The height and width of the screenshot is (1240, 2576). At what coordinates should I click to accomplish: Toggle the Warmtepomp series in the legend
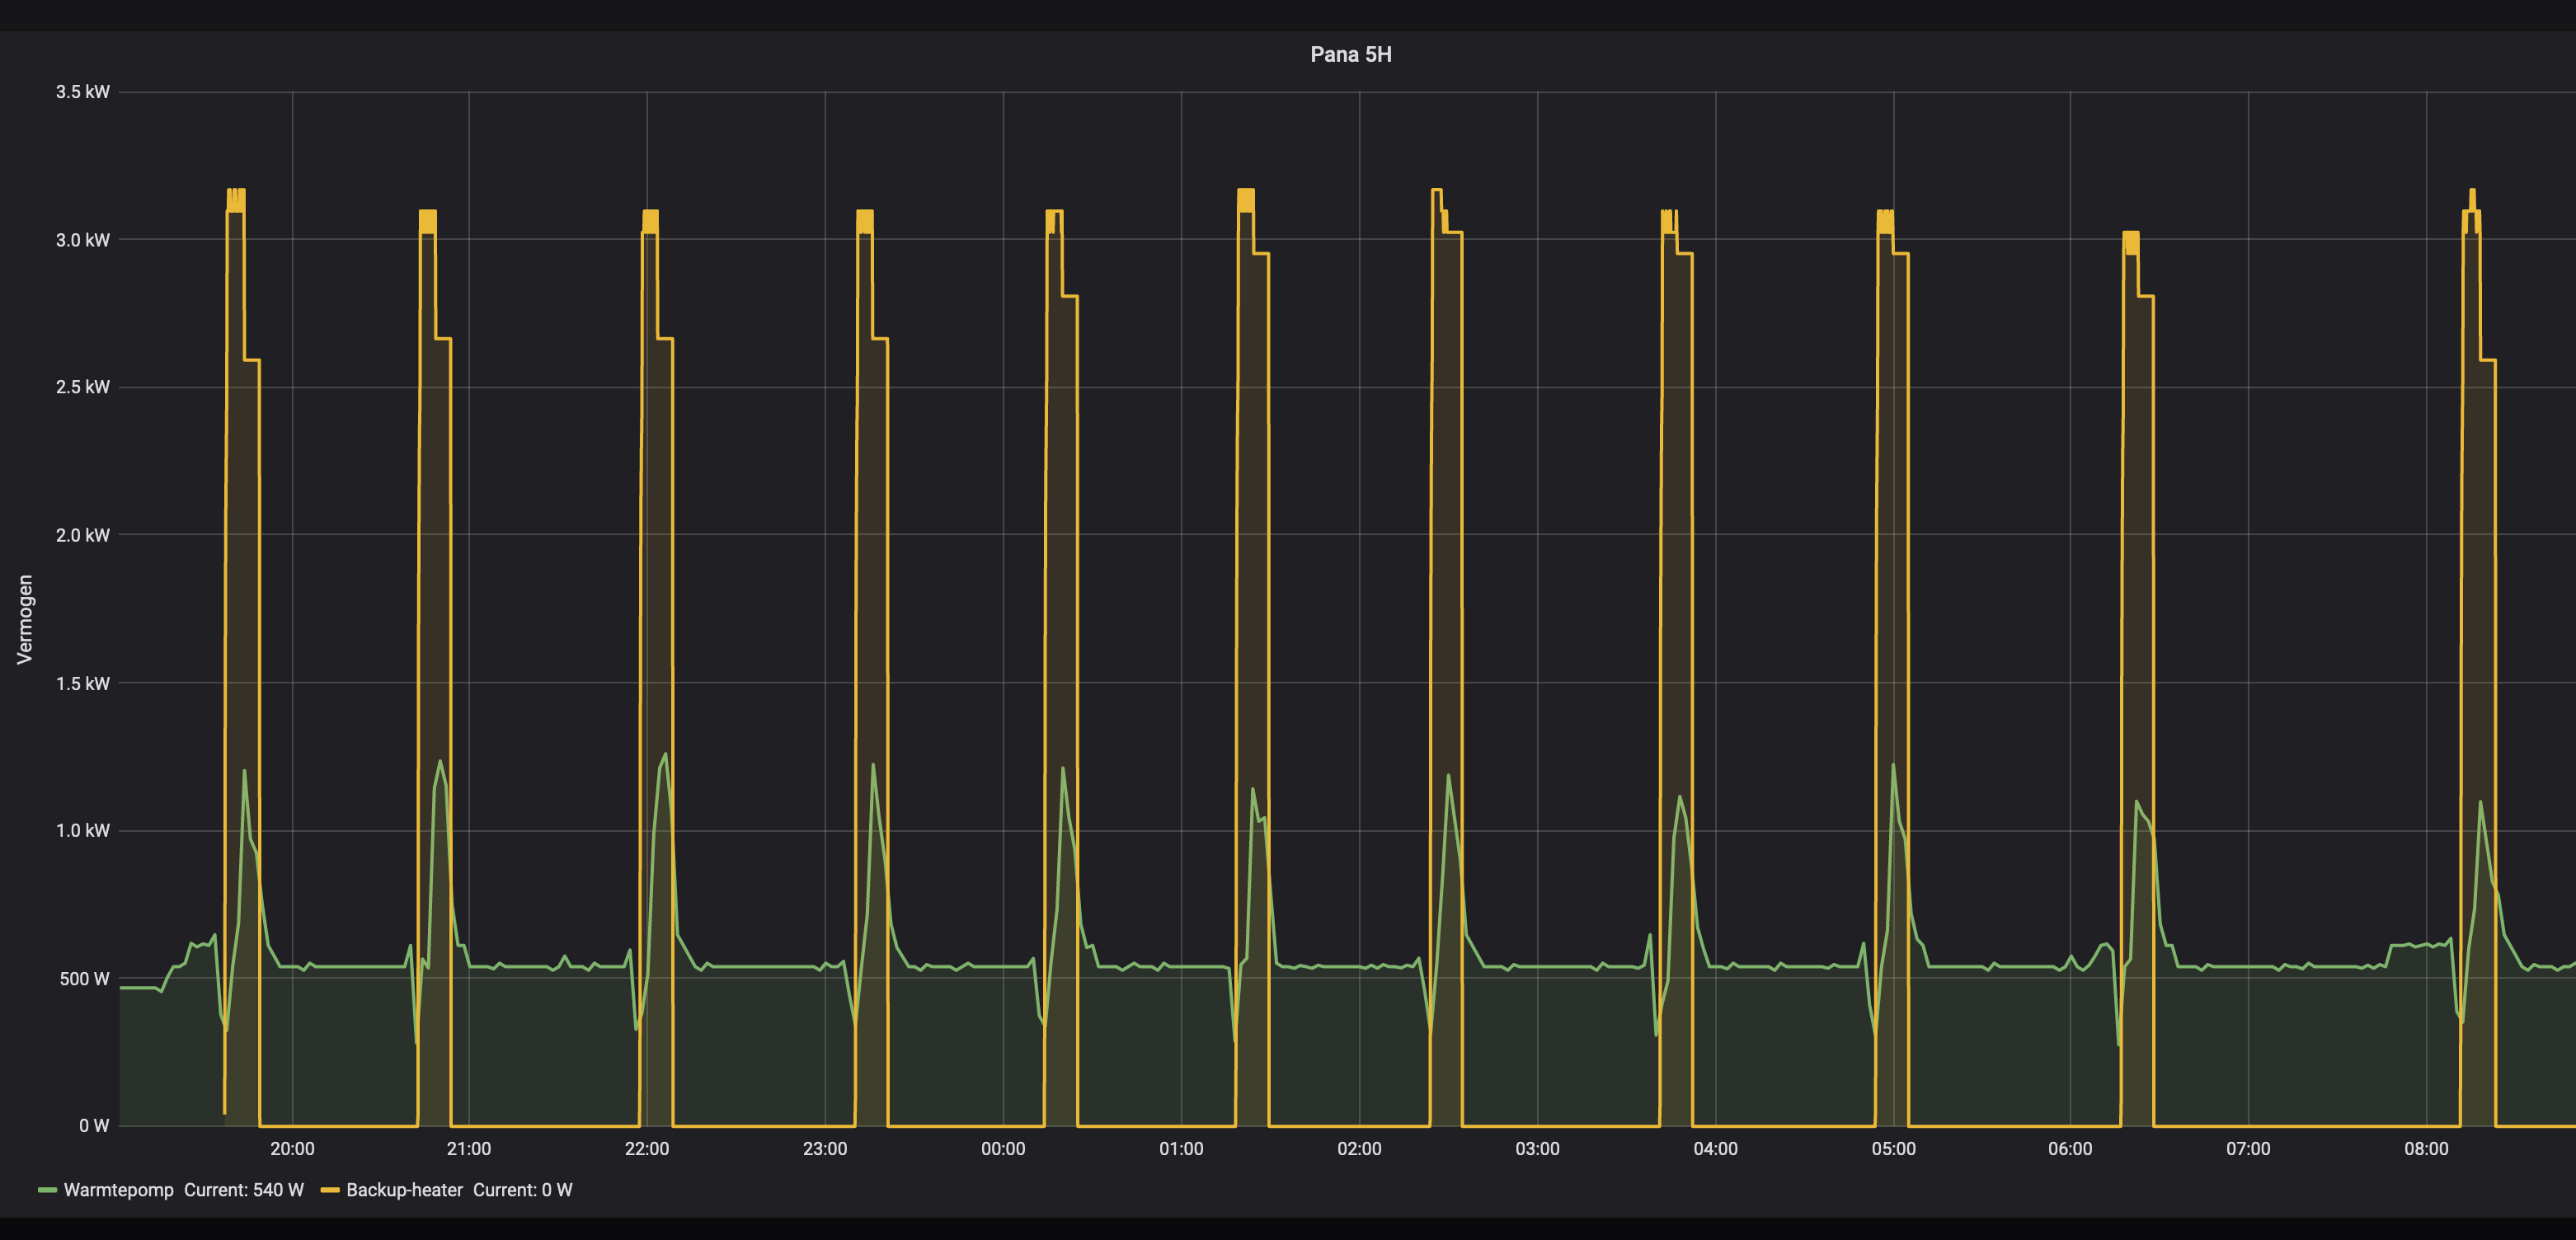[118, 1190]
